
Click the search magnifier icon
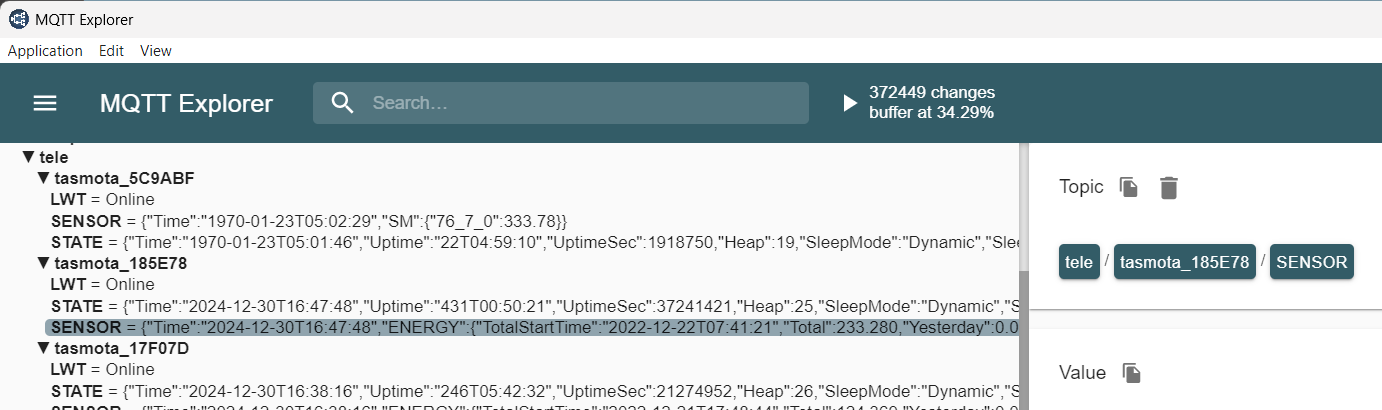point(343,103)
